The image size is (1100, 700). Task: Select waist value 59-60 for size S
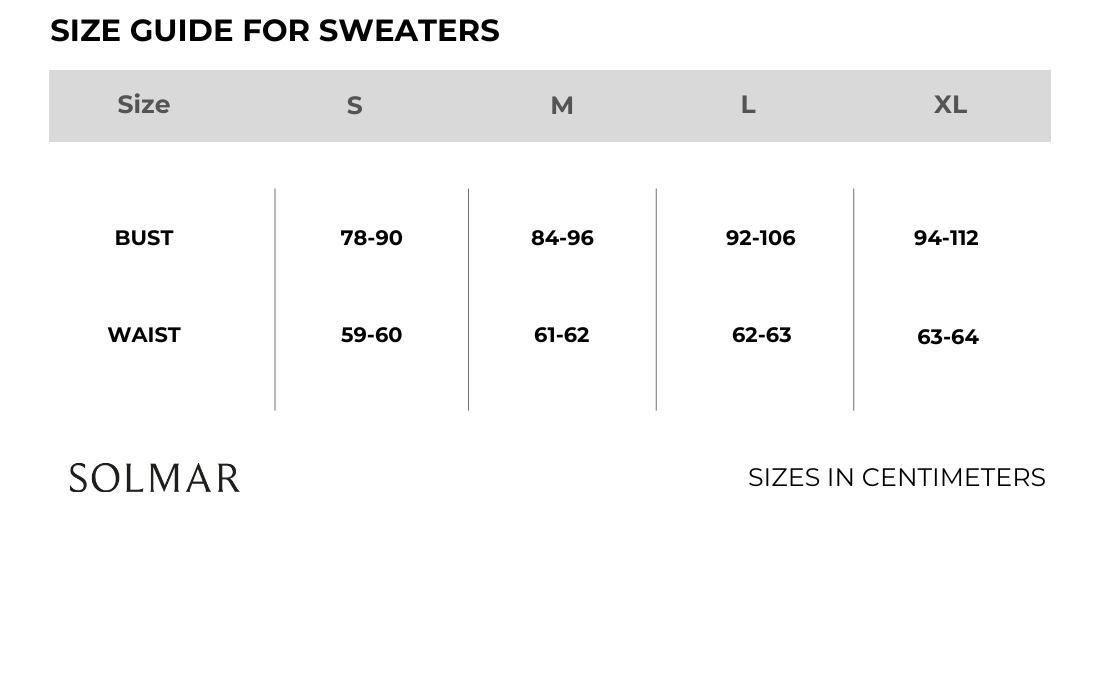(371, 335)
